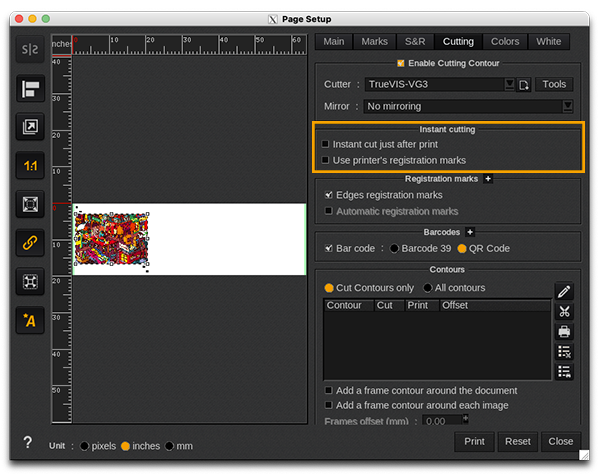Check Use printer's registration marks
The width and height of the screenshot is (600, 474).
(325, 160)
